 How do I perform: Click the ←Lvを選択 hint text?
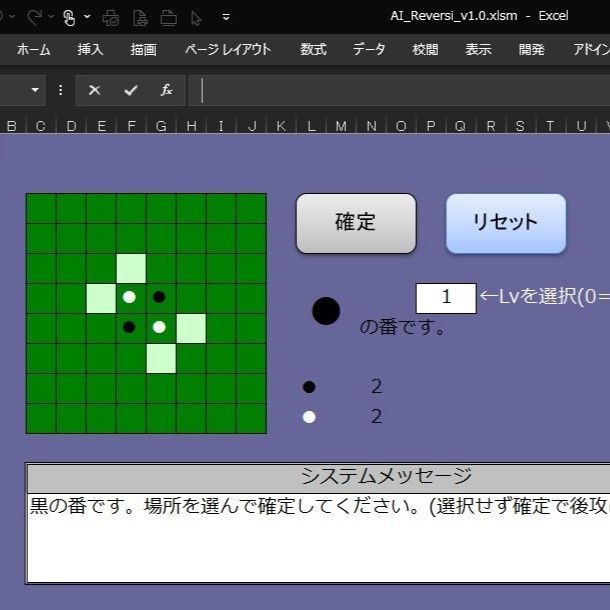545,297
